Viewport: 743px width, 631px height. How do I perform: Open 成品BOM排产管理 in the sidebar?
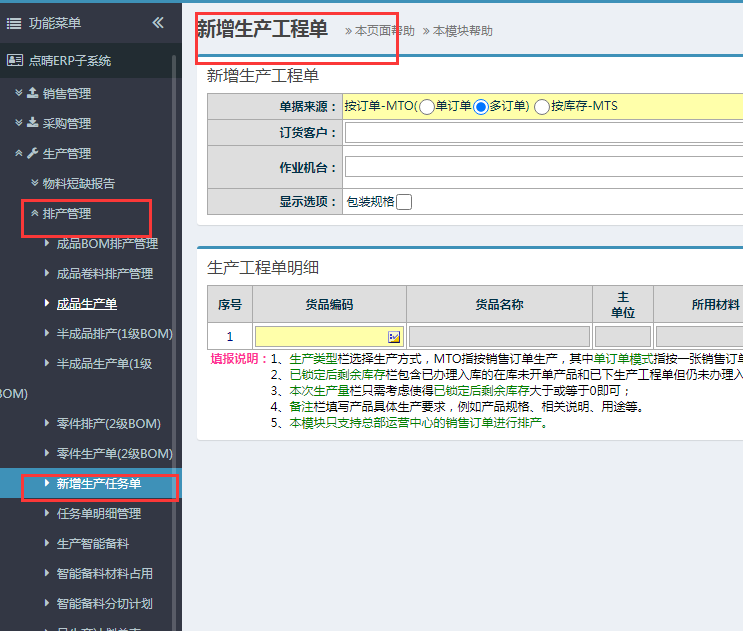point(107,244)
